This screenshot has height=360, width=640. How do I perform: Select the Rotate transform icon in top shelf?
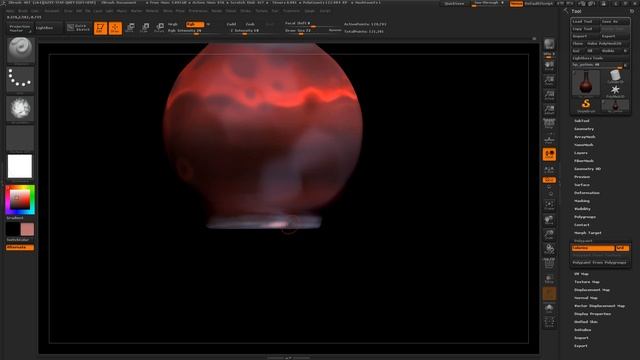coord(160,28)
